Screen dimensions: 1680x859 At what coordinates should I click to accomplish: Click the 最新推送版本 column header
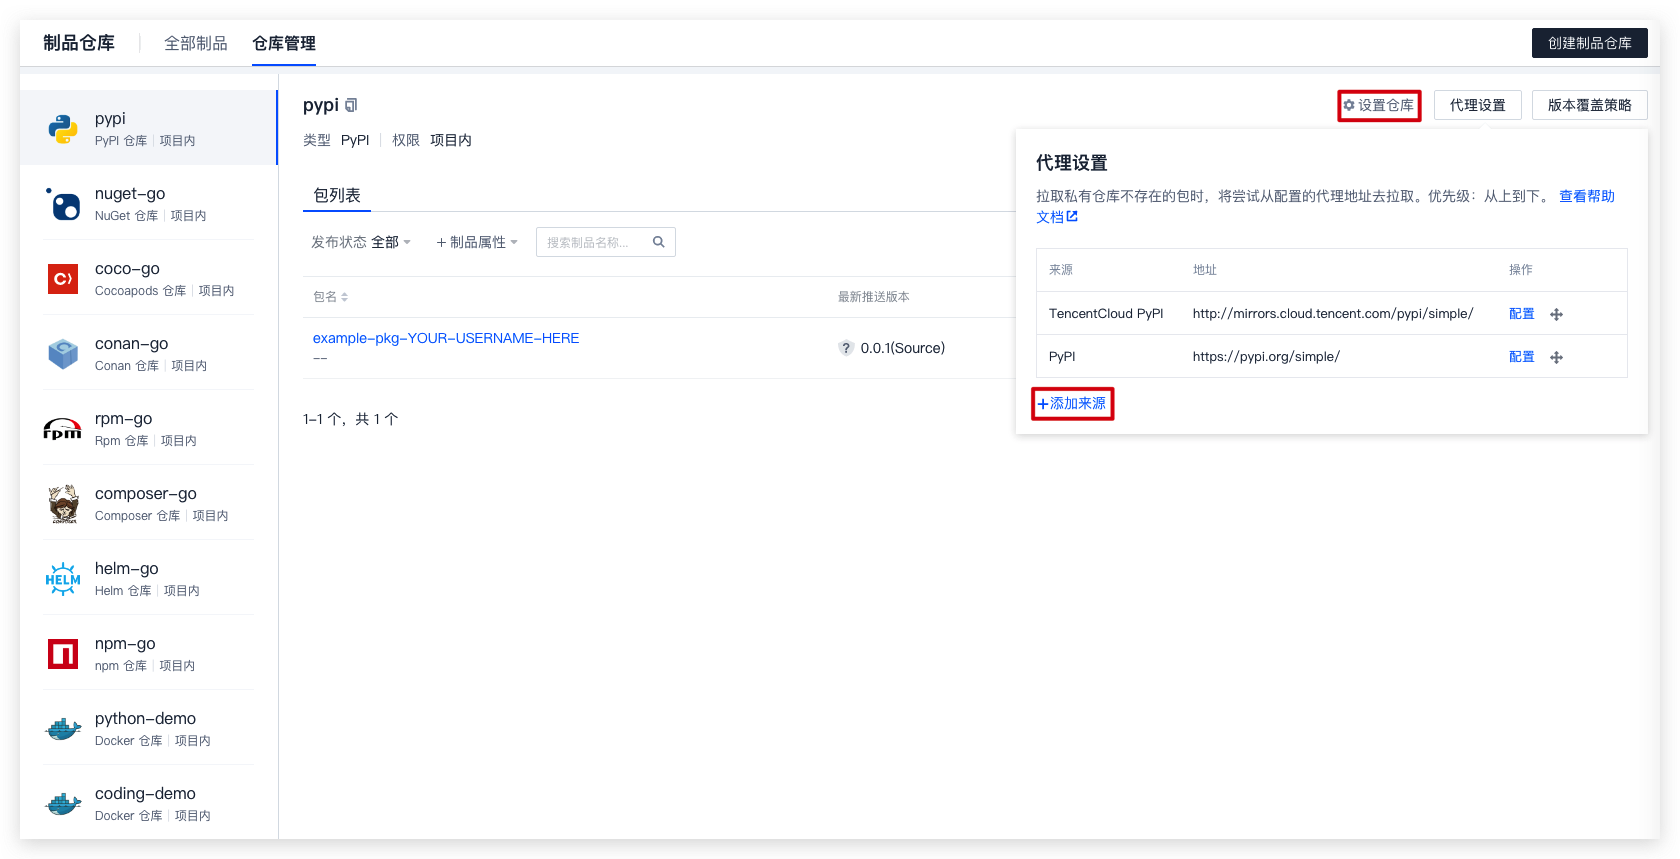click(874, 297)
